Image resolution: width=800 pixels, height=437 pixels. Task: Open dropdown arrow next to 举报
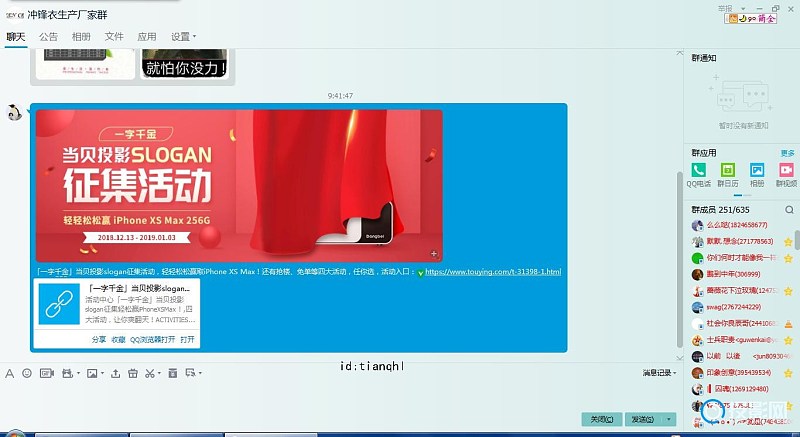pyautogui.click(x=743, y=9)
